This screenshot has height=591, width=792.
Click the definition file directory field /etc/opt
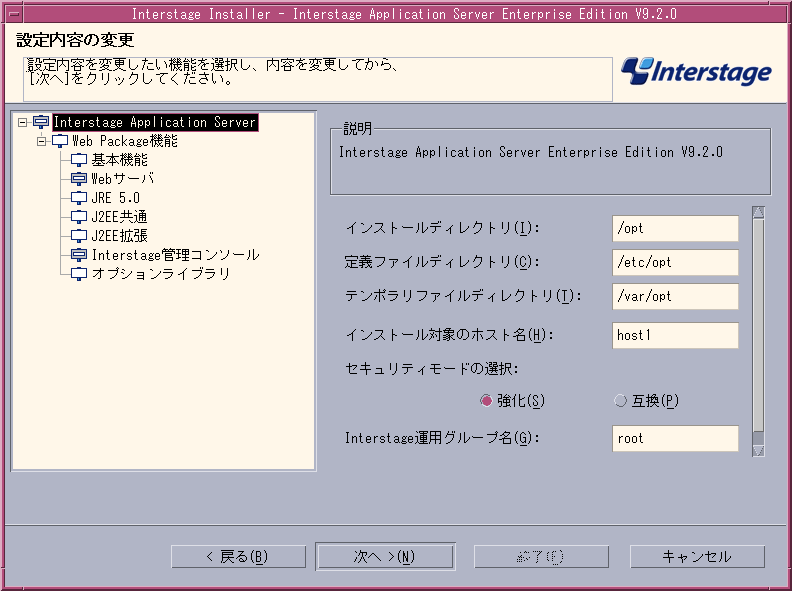675,262
